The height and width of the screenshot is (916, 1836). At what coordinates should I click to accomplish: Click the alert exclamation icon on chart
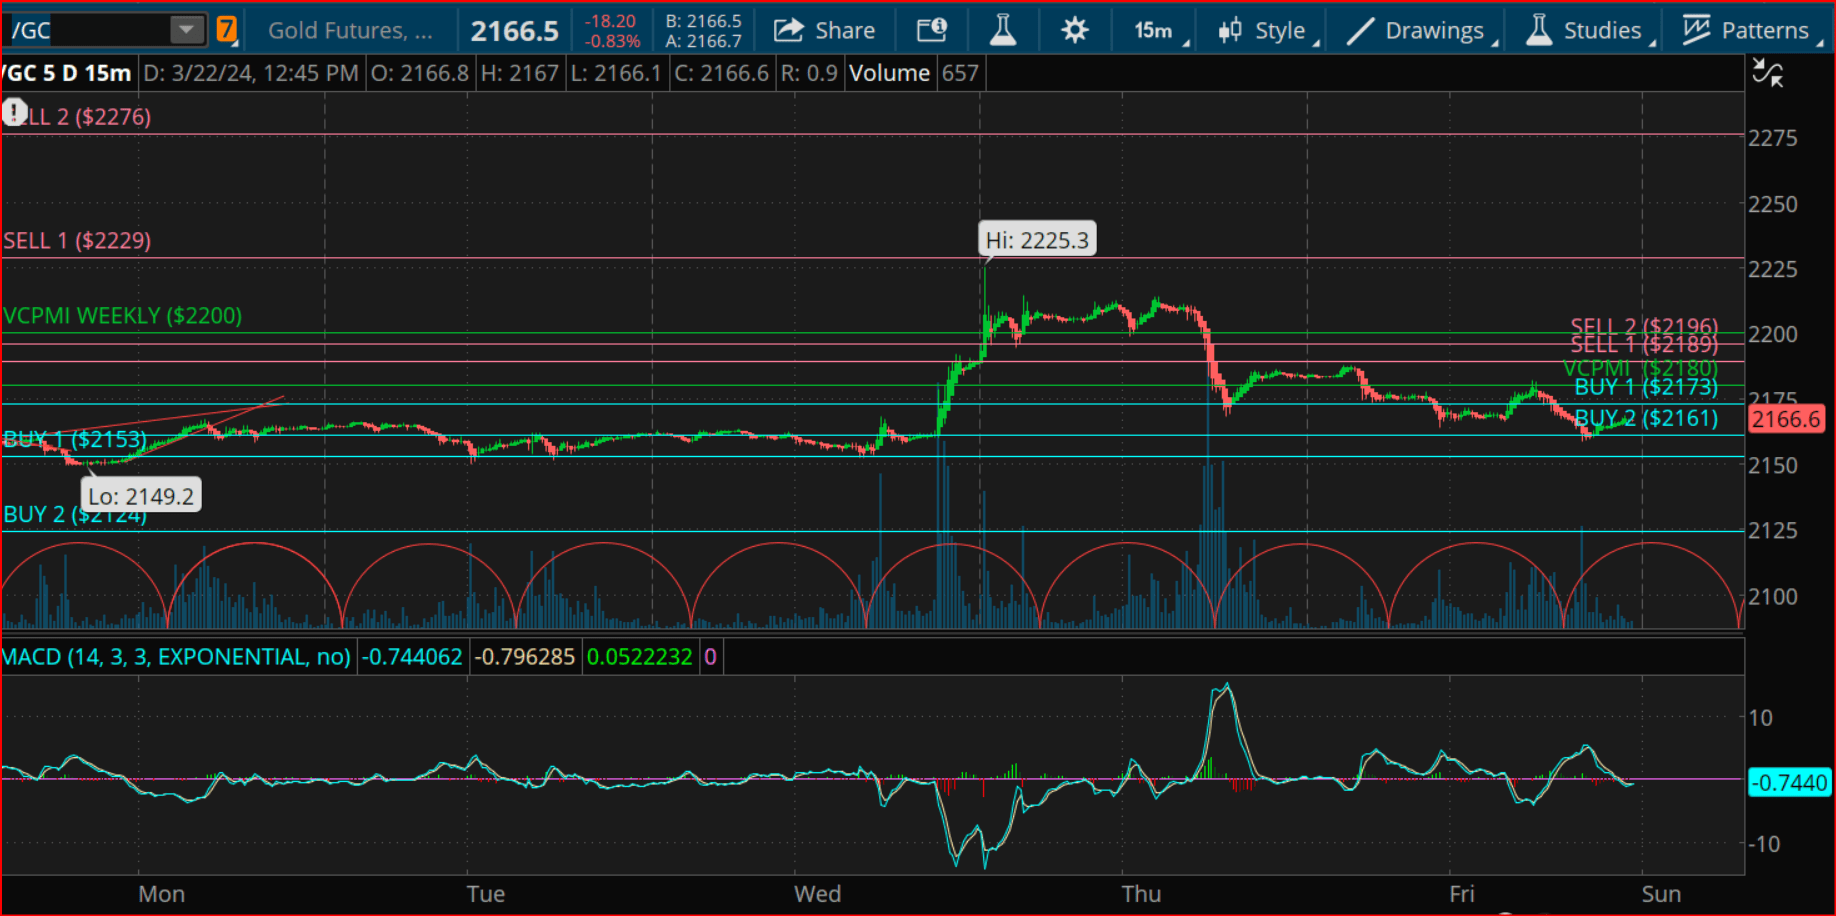click(x=14, y=112)
